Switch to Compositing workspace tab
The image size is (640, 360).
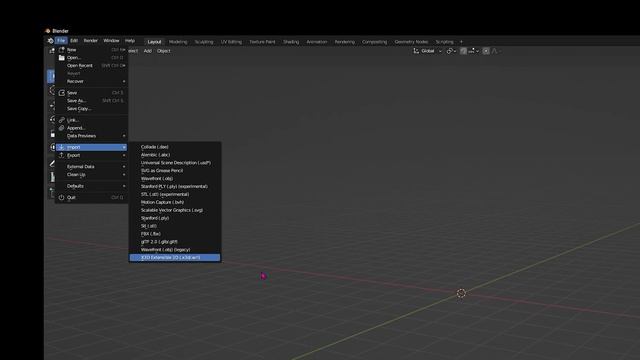click(374, 42)
